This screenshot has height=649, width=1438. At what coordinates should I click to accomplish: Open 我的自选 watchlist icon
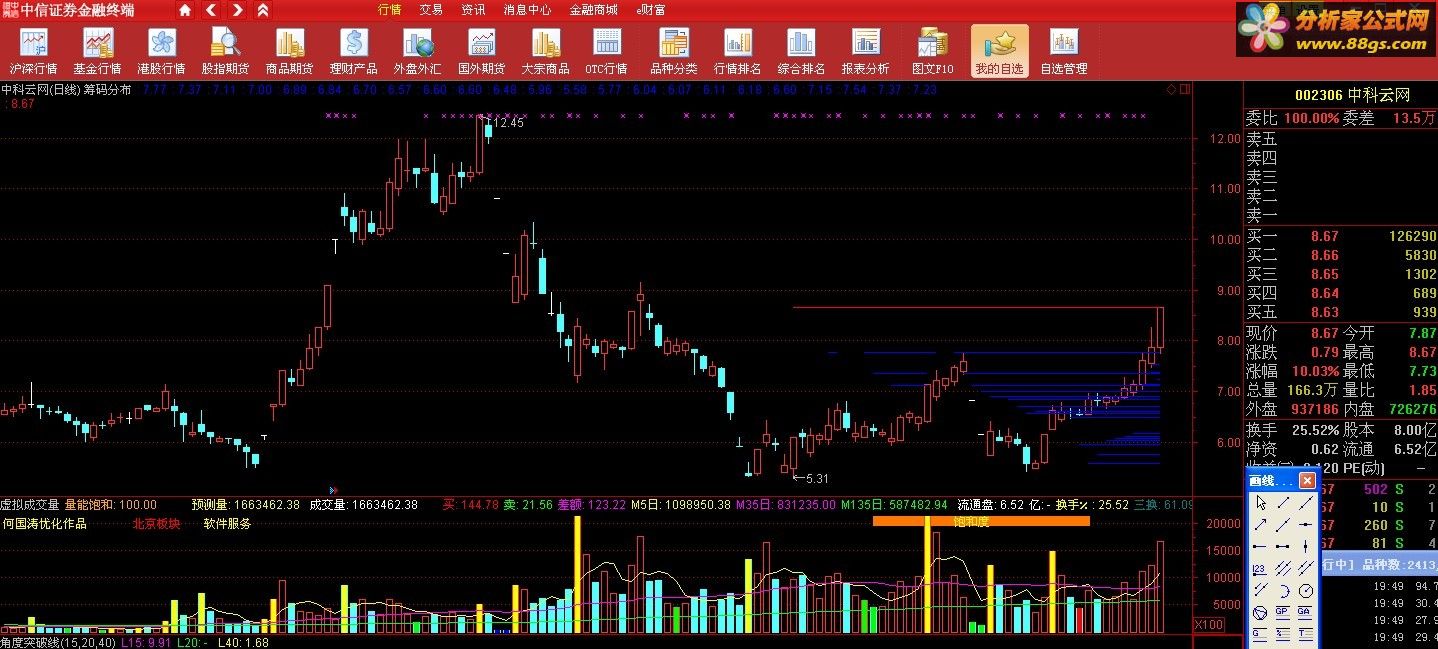point(999,50)
